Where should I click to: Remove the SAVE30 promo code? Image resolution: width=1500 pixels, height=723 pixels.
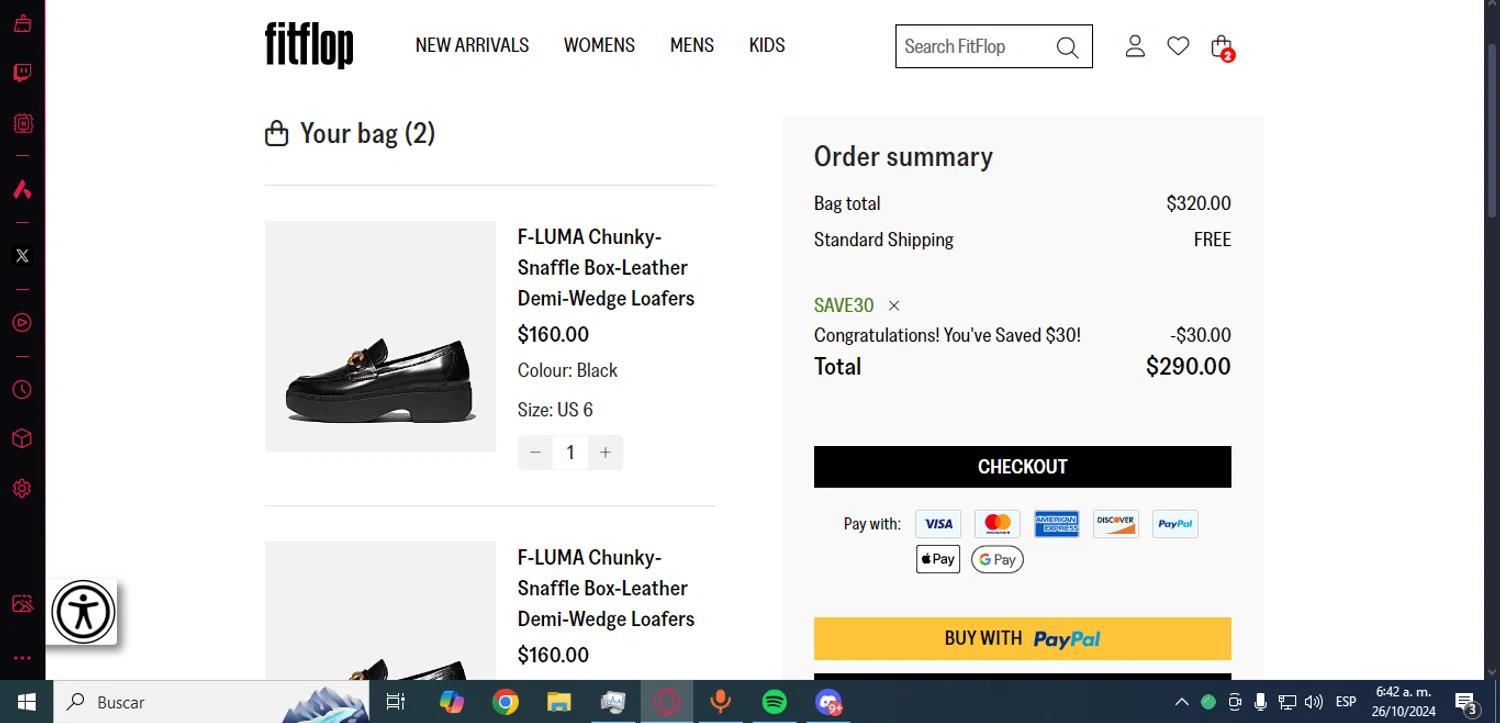click(894, 306)
